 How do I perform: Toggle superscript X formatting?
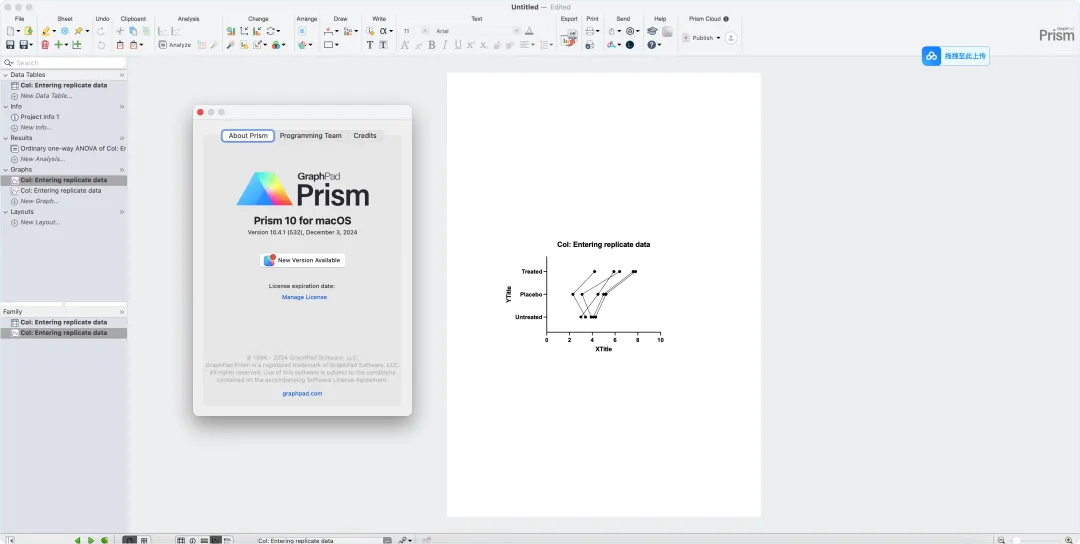click(470, 45)
